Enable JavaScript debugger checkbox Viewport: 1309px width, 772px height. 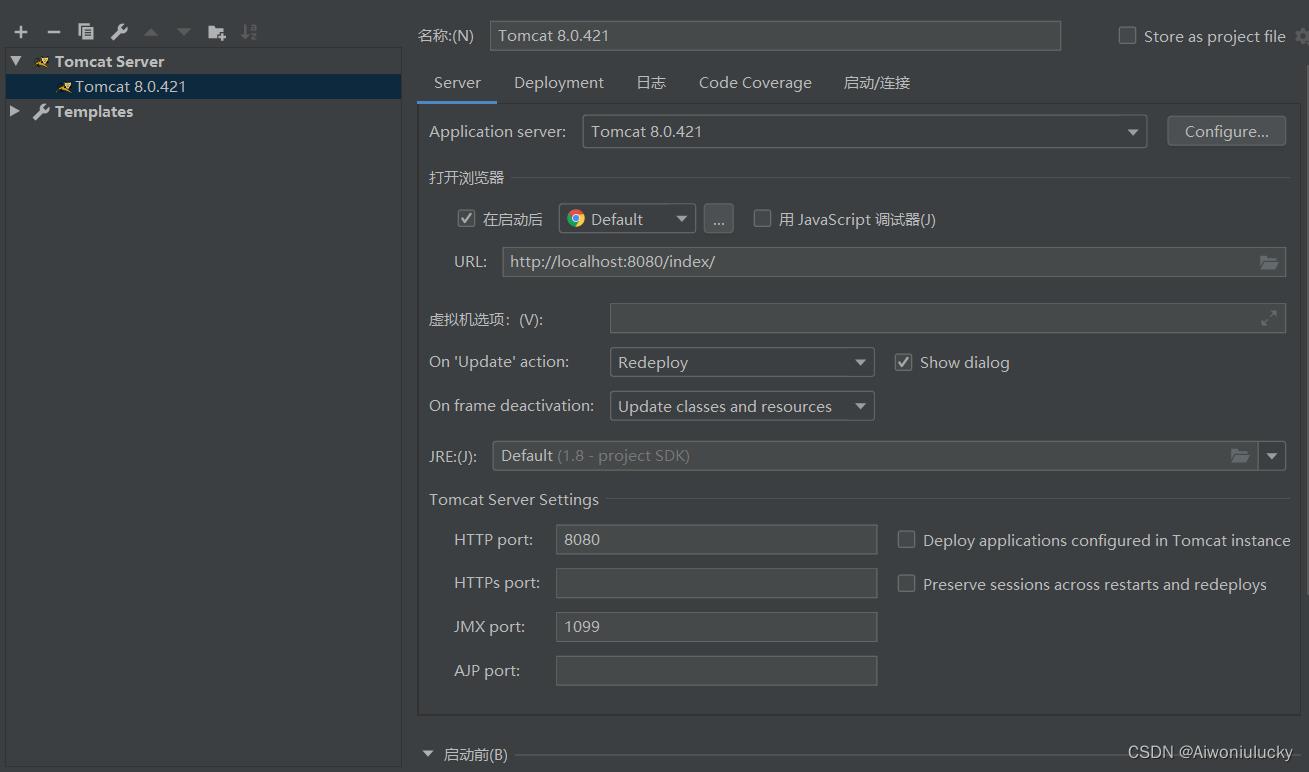click(762, 218)
